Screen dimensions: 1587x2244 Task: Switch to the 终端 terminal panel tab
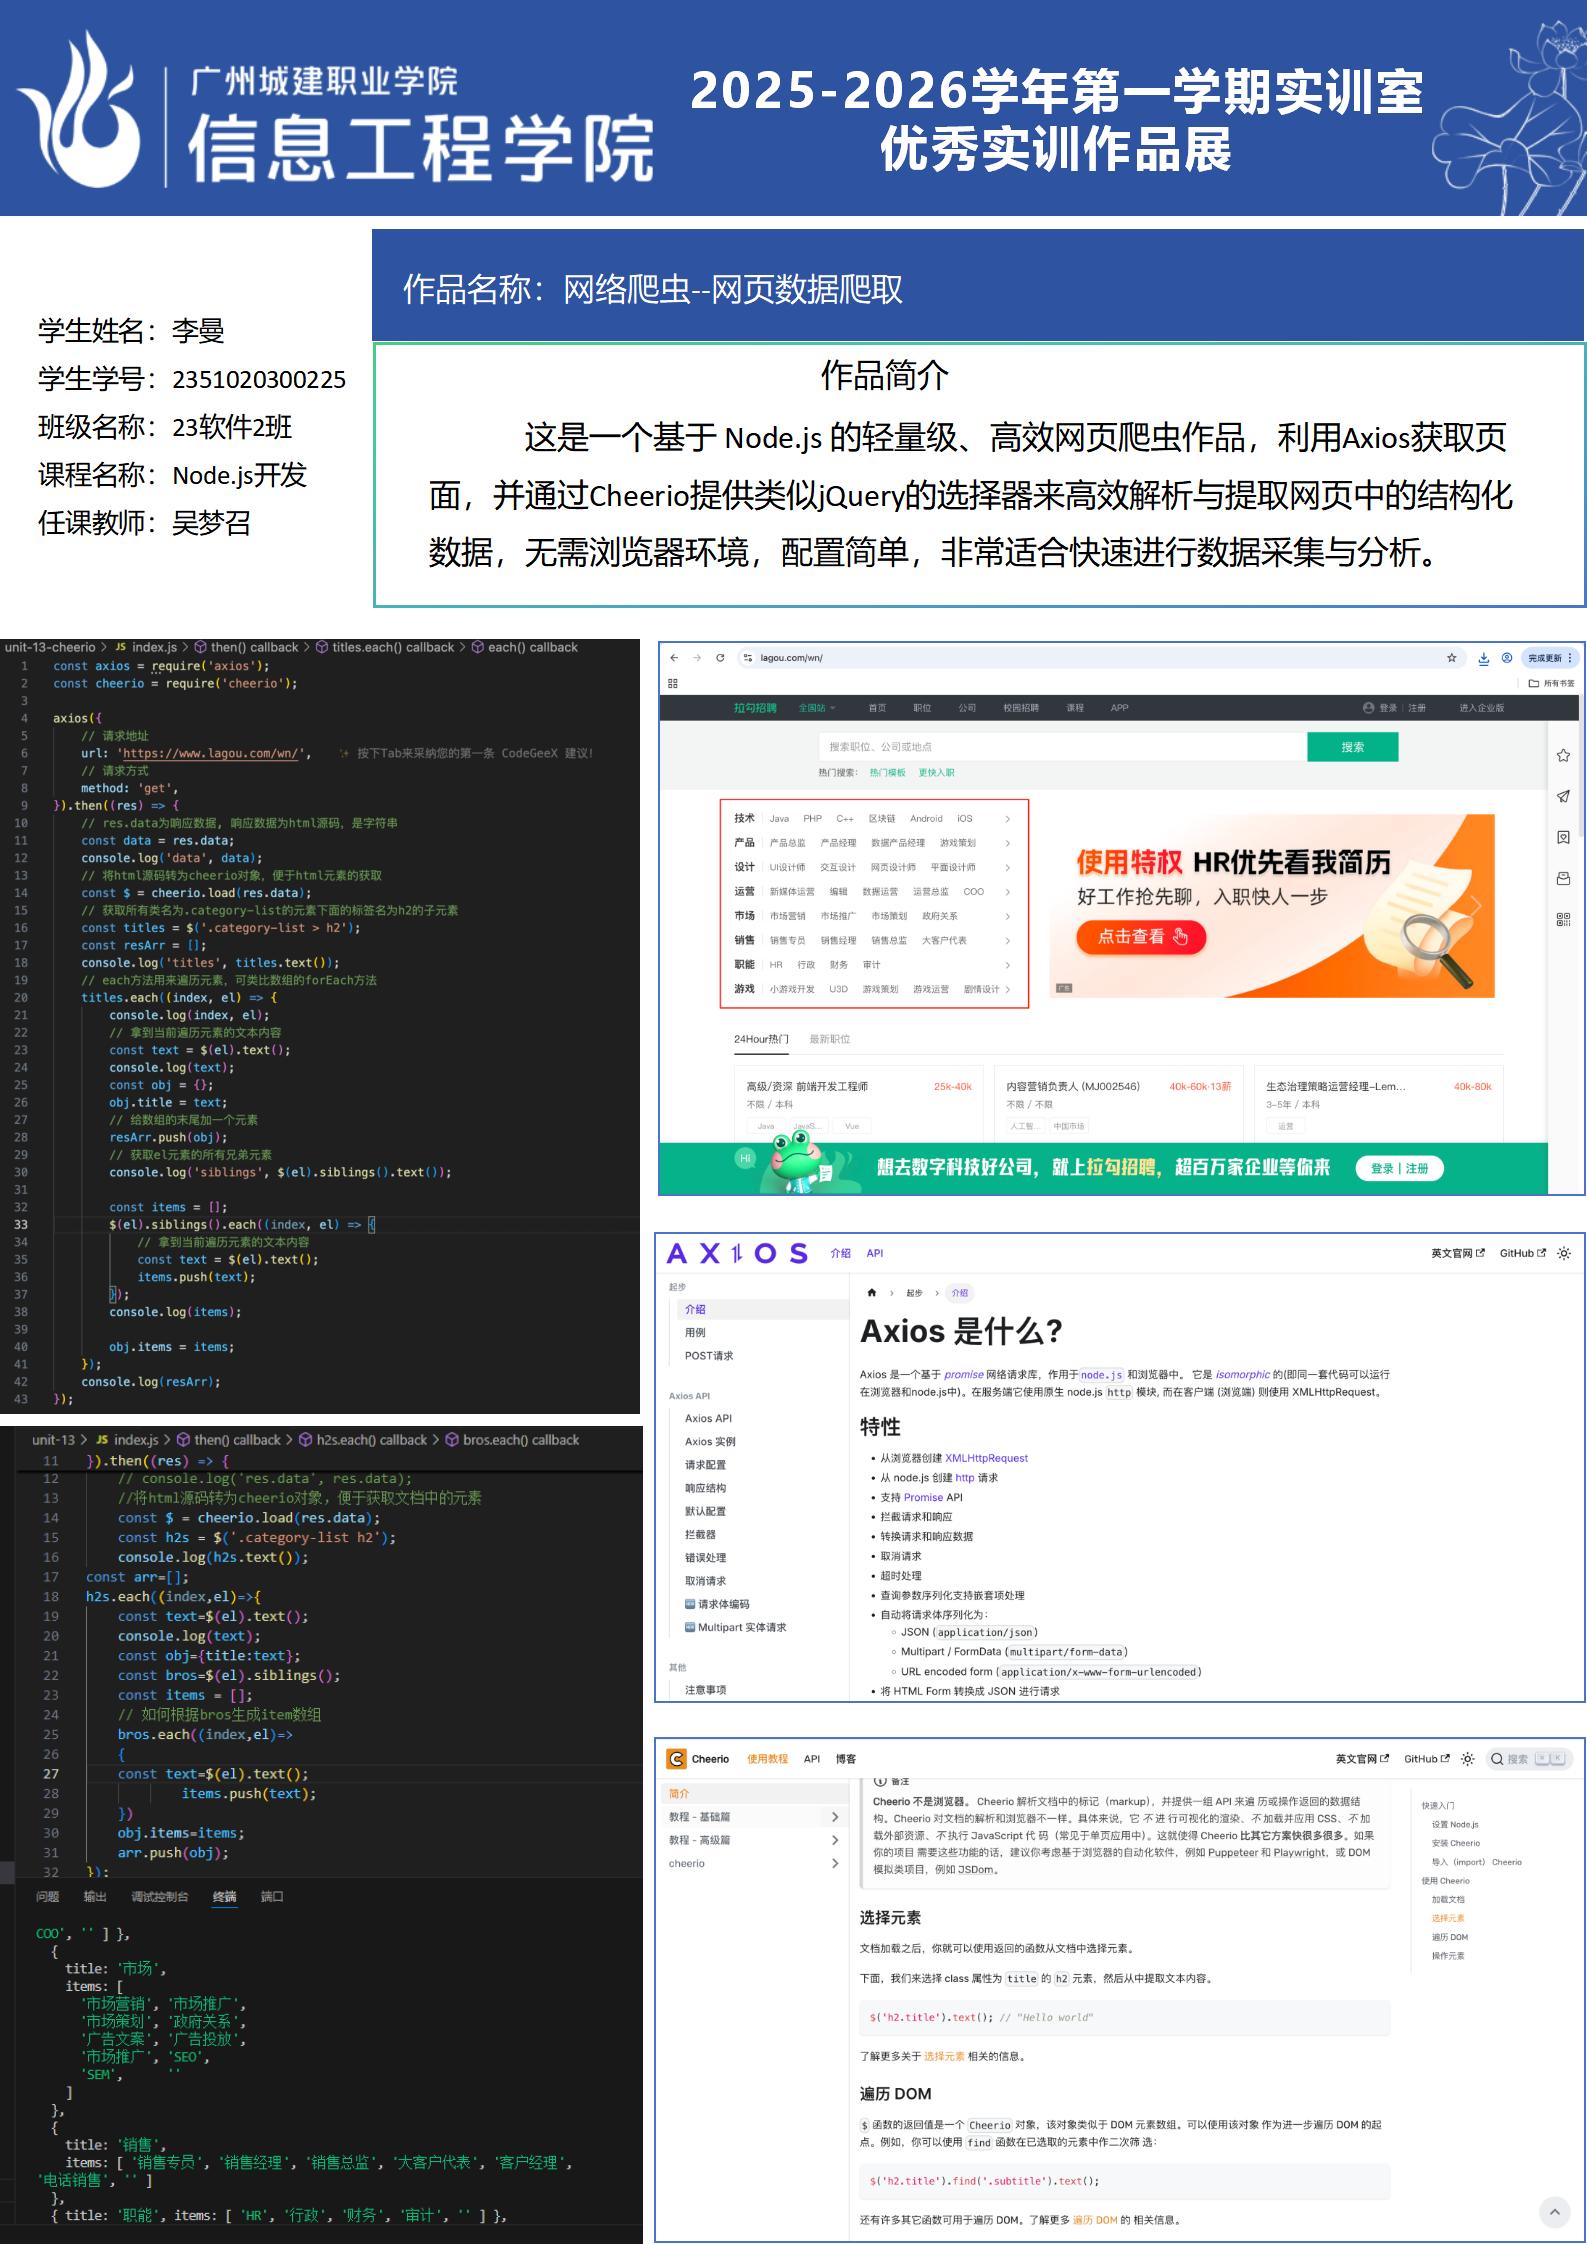tap(224, 1897)
